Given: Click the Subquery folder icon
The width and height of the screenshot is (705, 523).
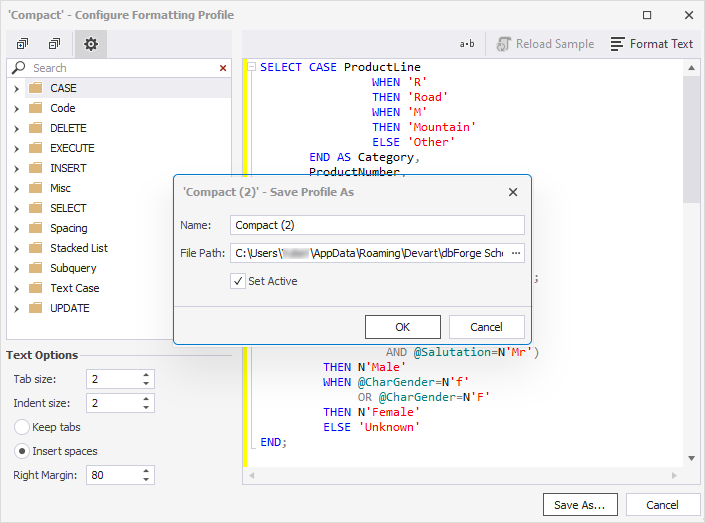Looking at the screenshot, I should [36, 268].
